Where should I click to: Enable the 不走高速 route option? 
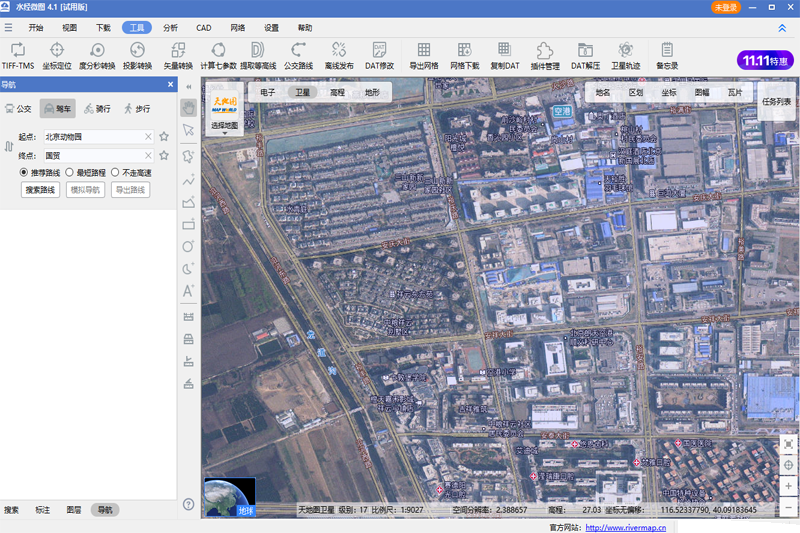(x=115, y=173)
